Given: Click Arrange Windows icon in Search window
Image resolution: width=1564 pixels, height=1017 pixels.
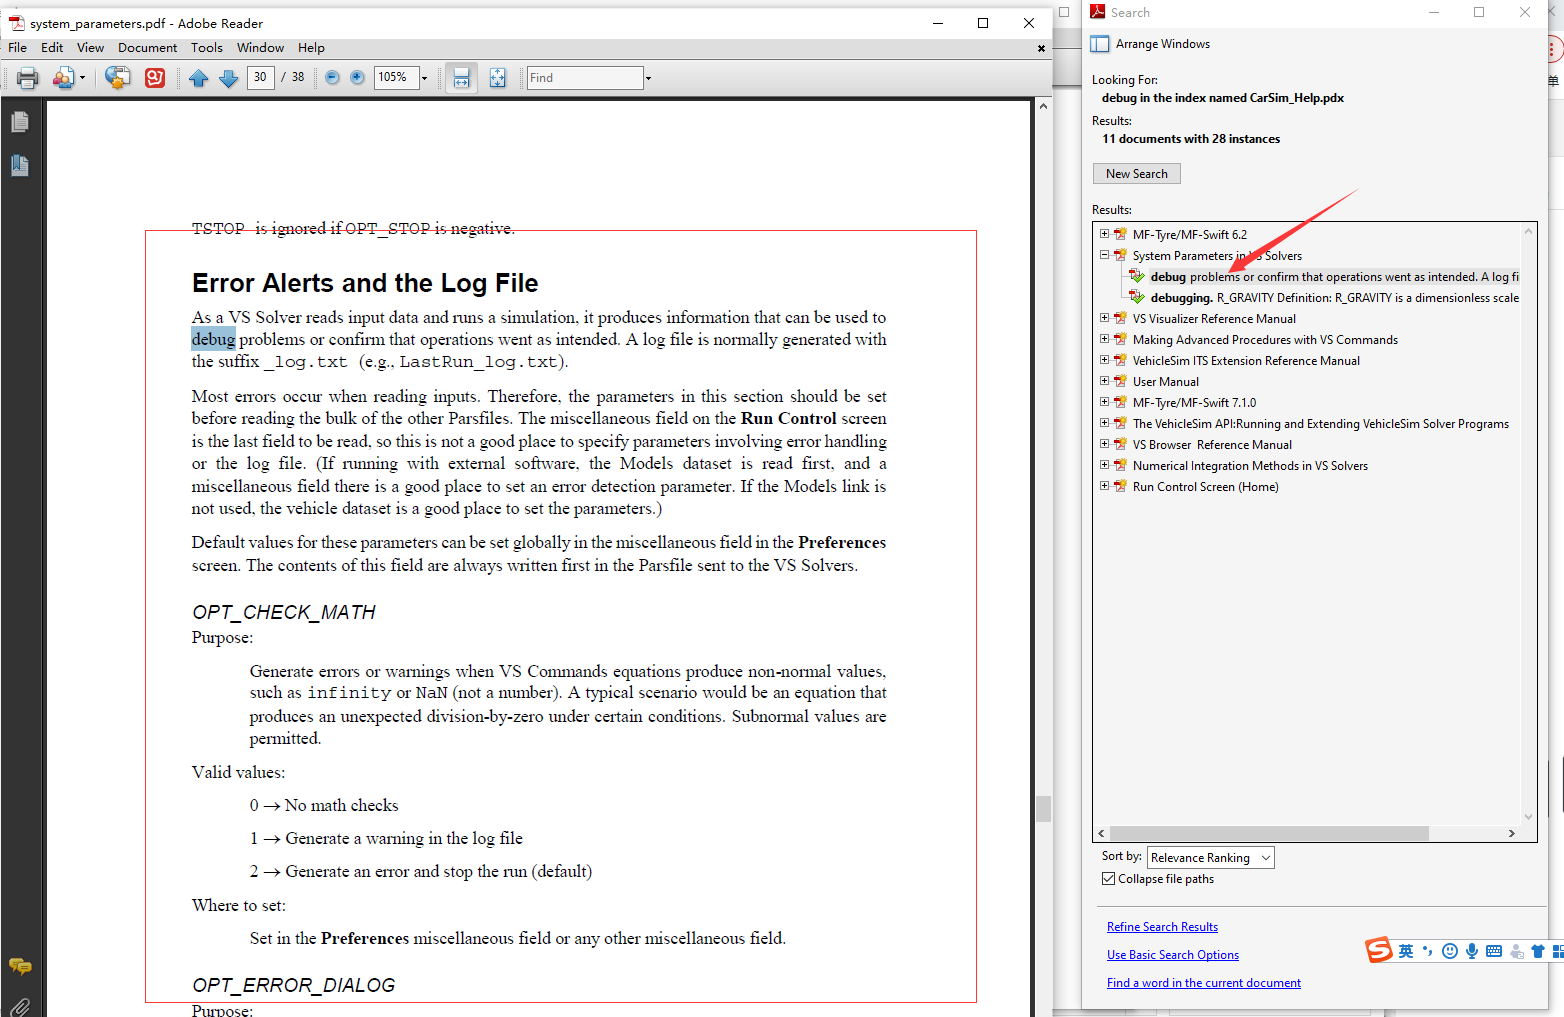Looking at the screenshot, I should point(1100,44).
